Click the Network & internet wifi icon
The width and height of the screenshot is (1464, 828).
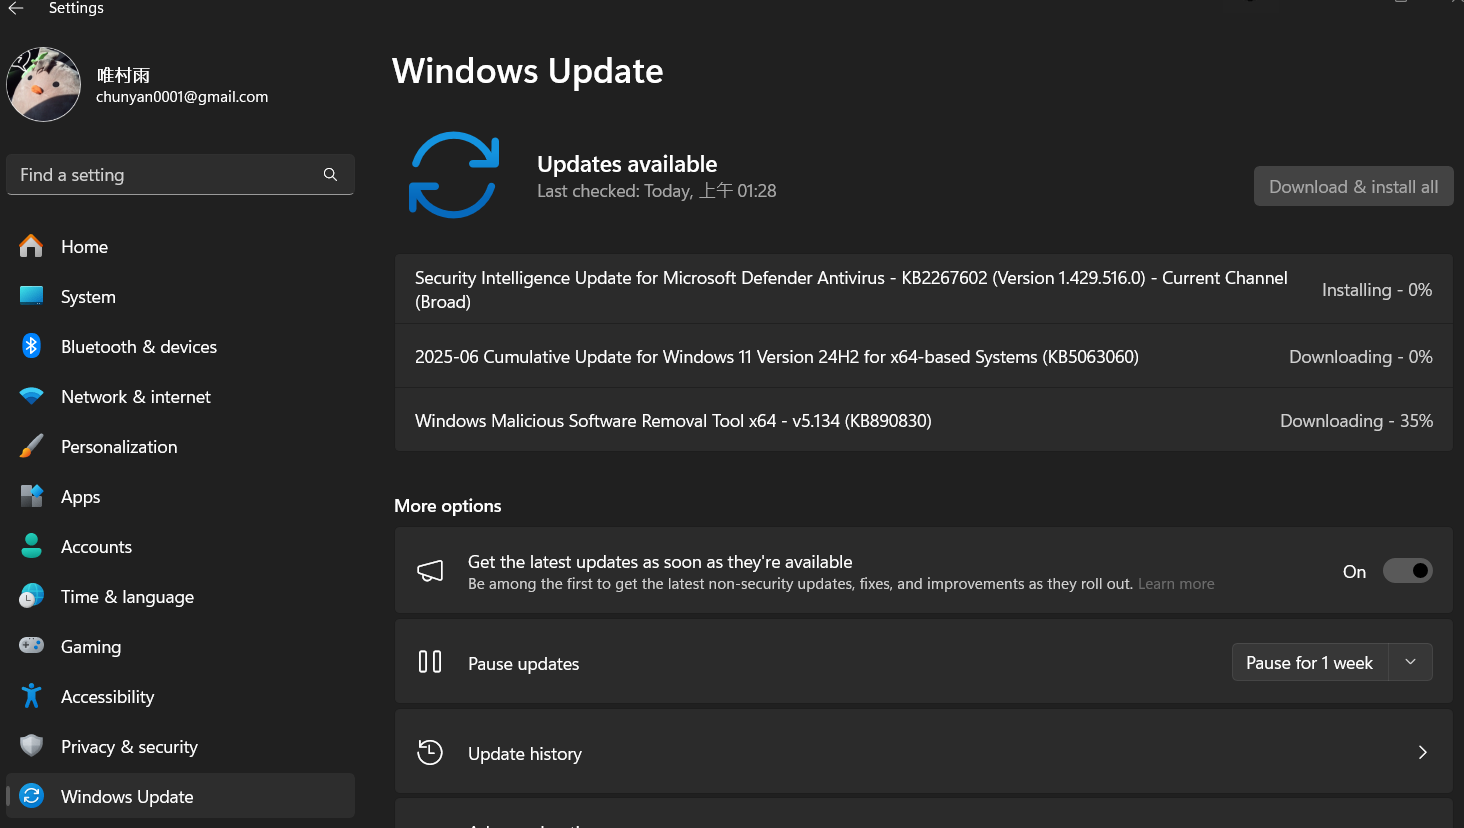[x=32, y=396]
